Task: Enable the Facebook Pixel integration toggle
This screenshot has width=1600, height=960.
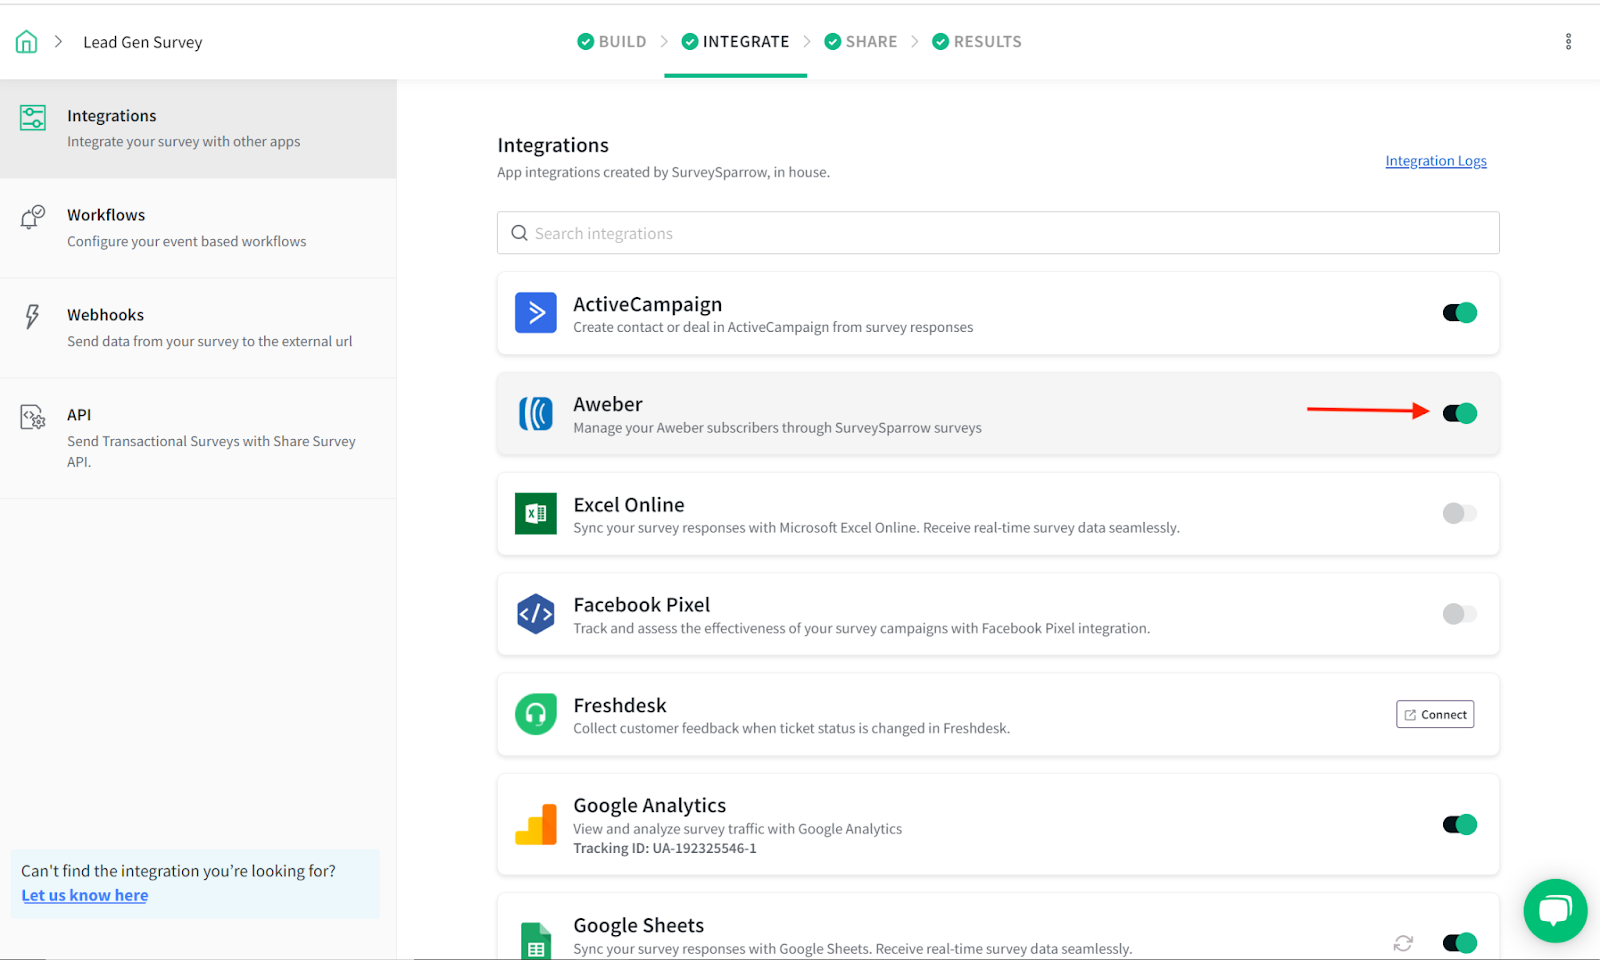Action: (1460, 614)
